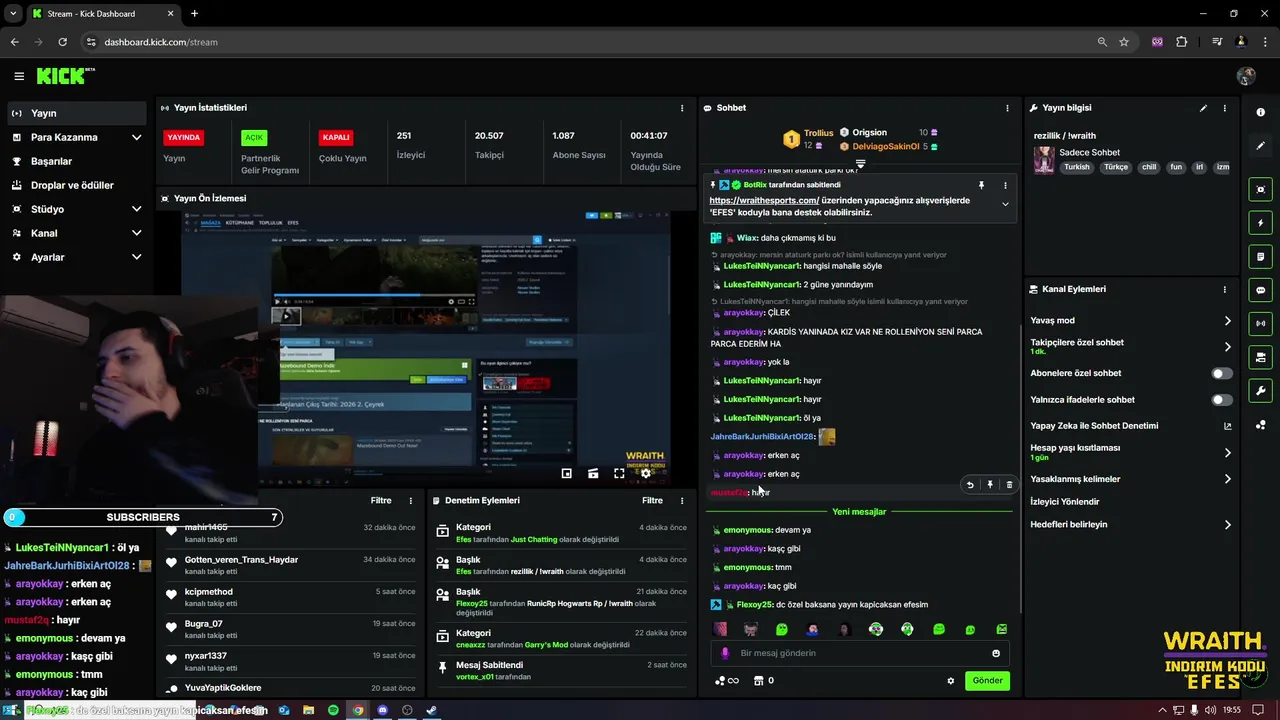Open Steam from the taskbar

tap(431, 710)
